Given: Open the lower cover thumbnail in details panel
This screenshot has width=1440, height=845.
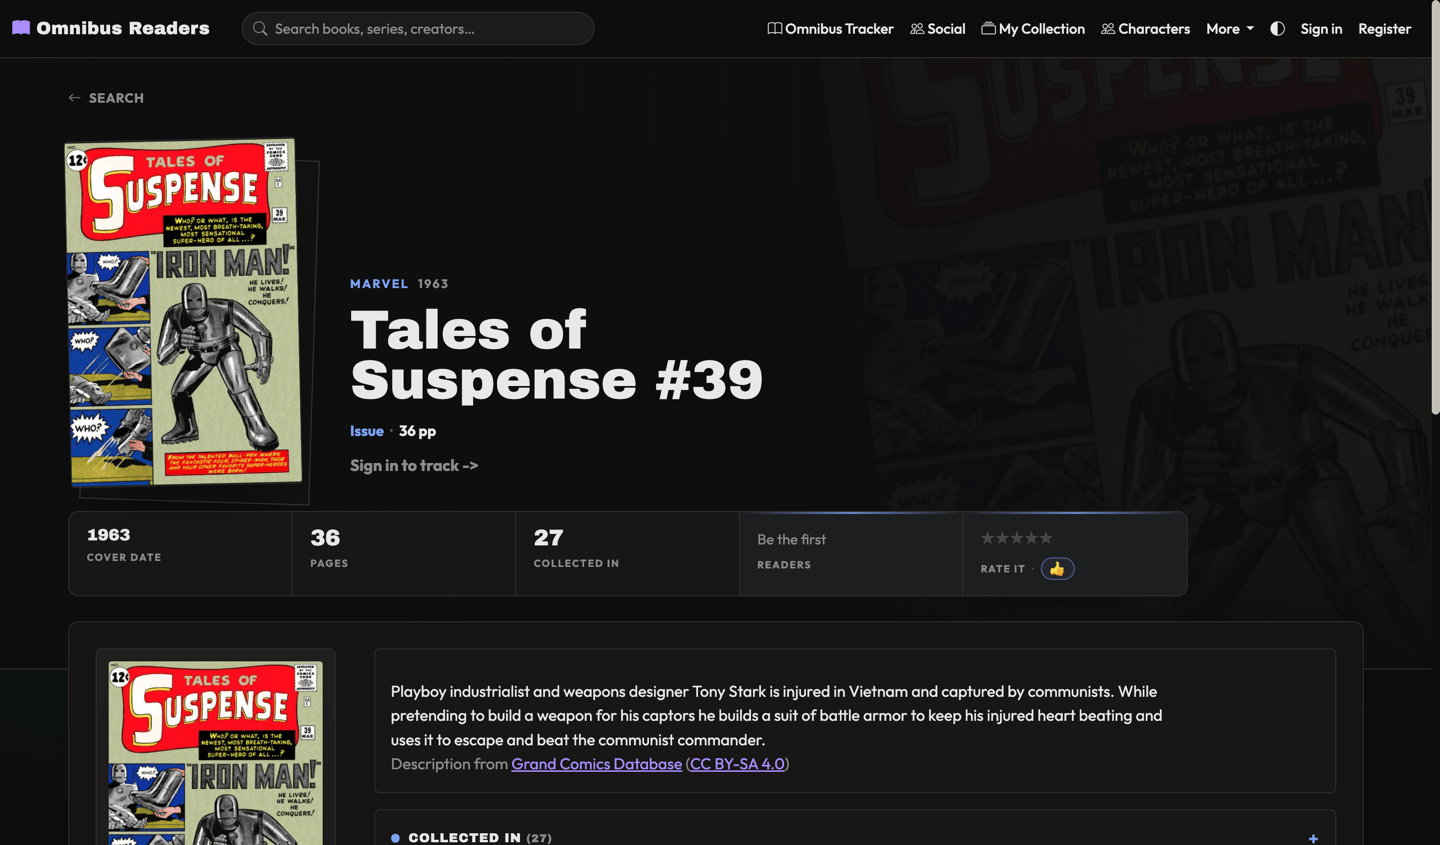Looking at the screenshot, I should [215, 753].
